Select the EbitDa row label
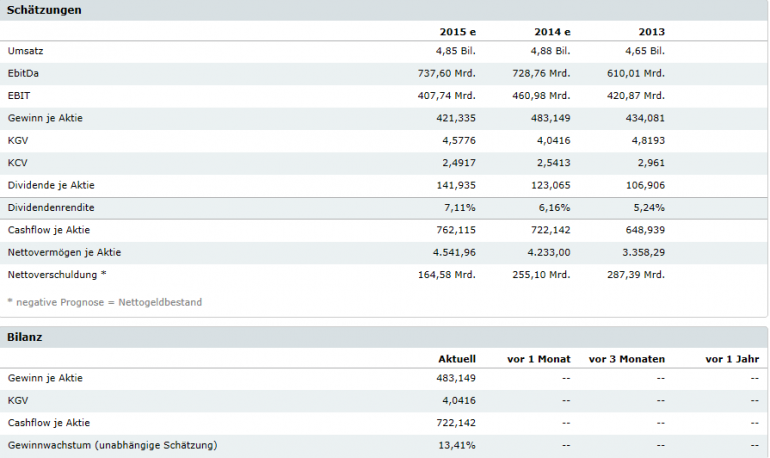Screen dimensions: 770x458 [x=24, y=73]
